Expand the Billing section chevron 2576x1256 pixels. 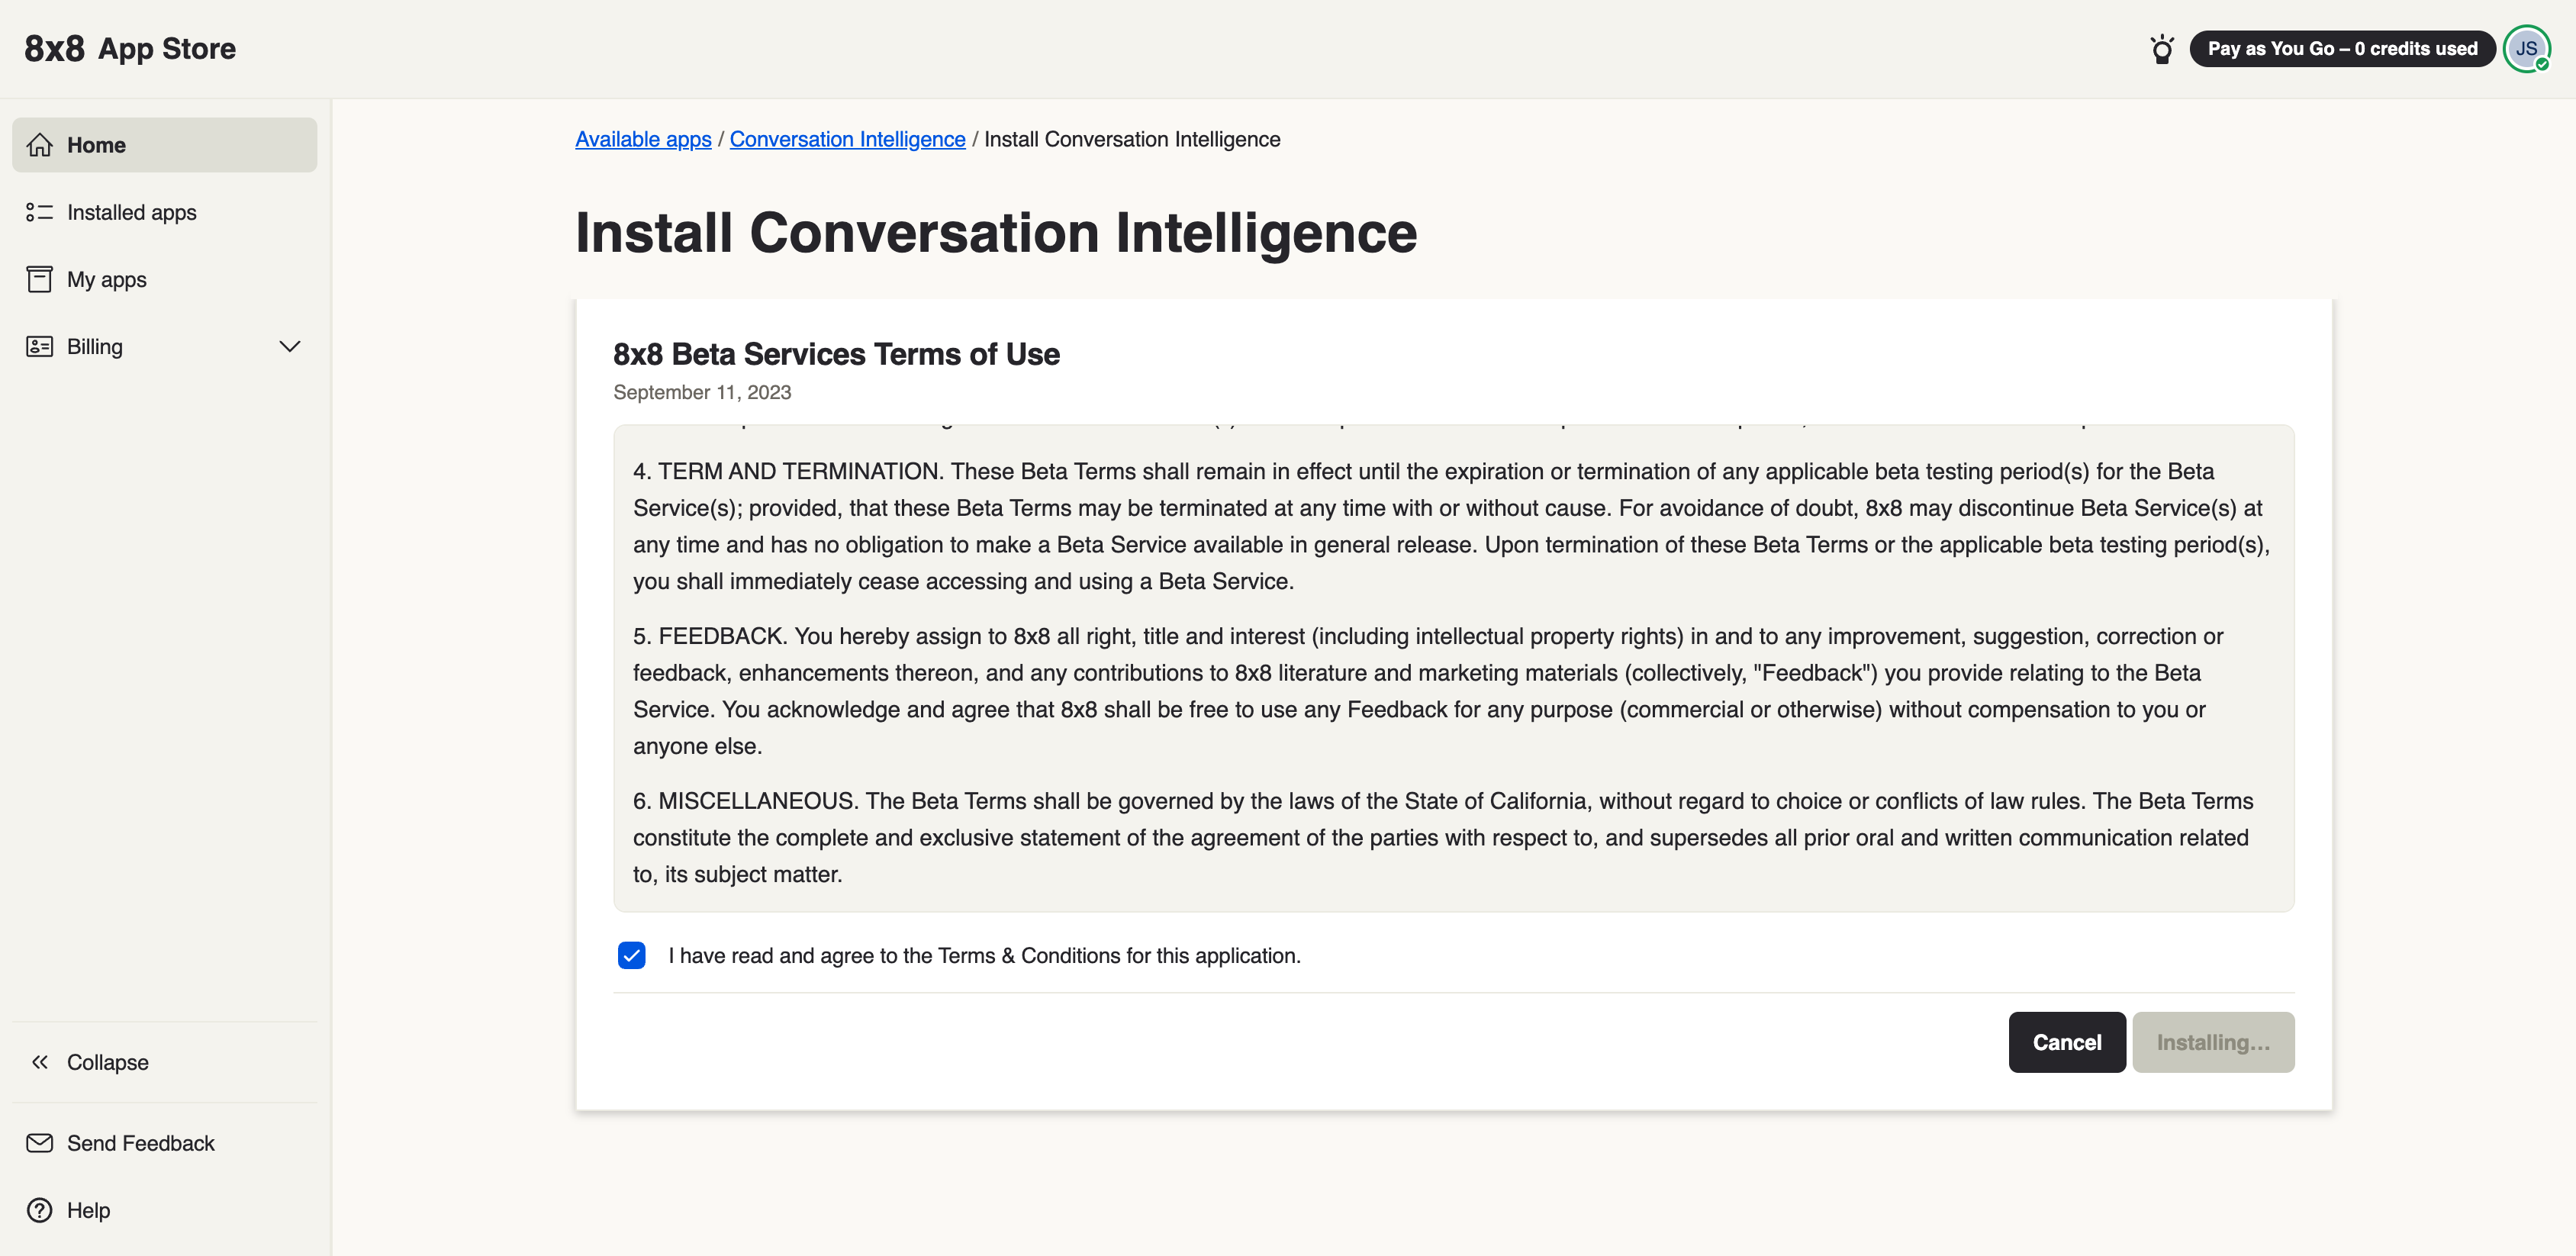coord(290,346)
